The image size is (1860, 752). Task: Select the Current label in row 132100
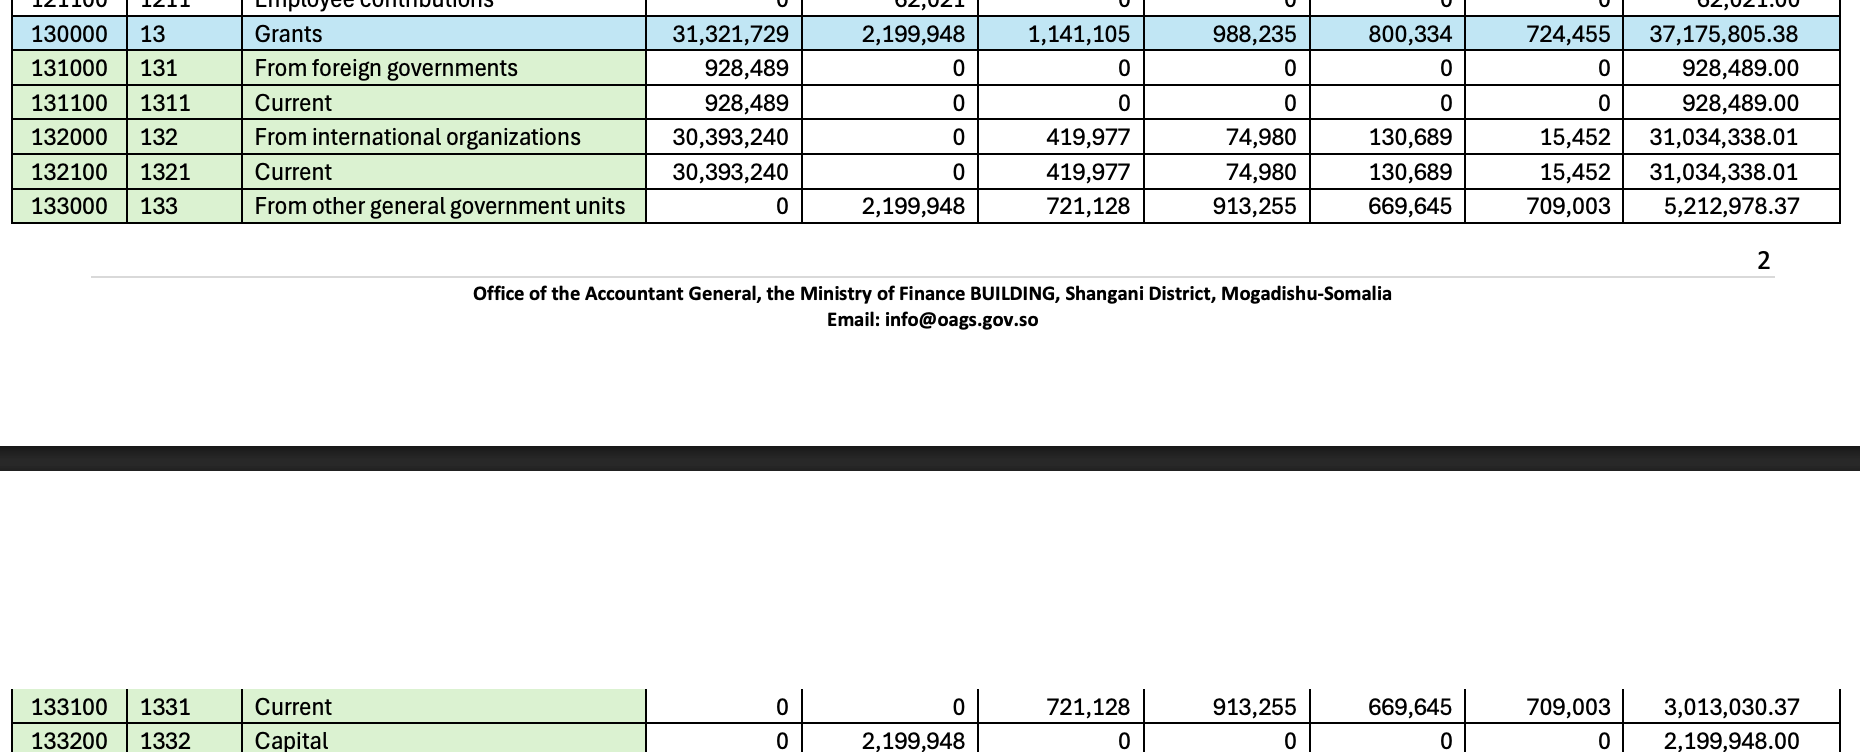(x=293, y=172)
